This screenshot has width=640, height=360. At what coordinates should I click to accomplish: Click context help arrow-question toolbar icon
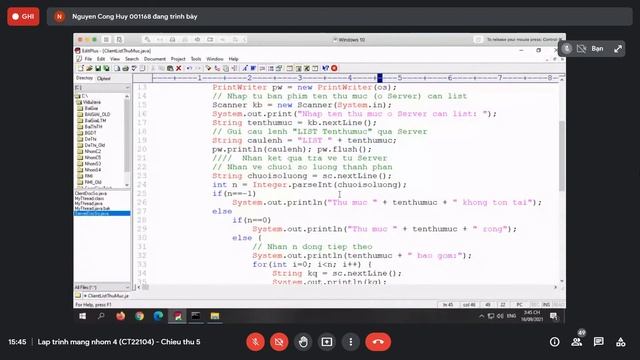pos(325,68)
